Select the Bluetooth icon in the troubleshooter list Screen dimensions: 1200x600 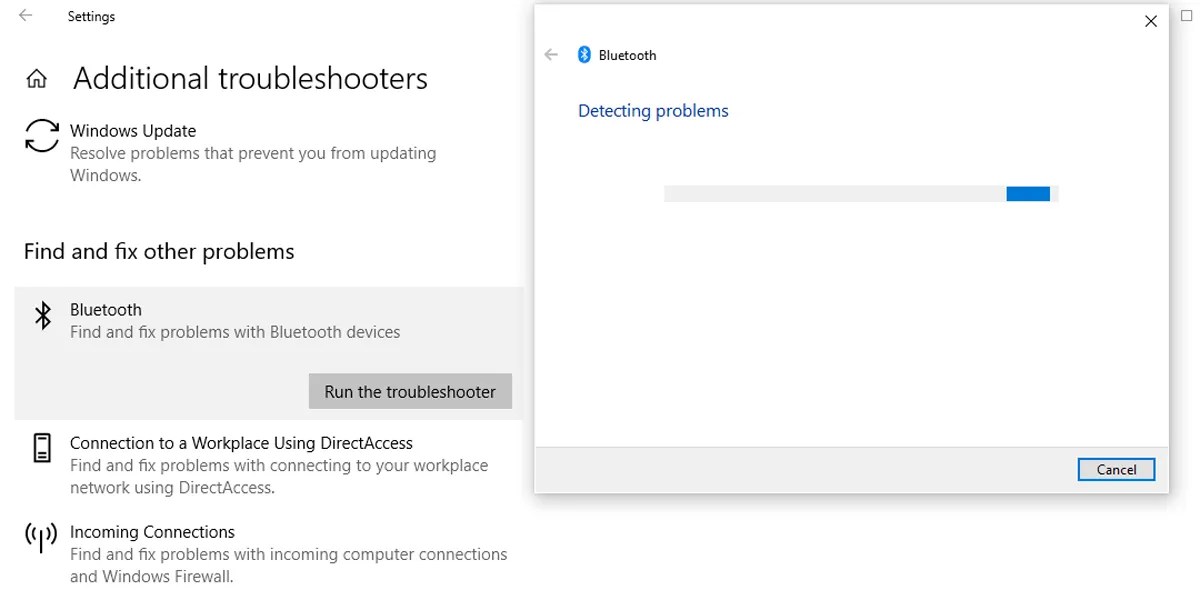click(x=41, y=314)
